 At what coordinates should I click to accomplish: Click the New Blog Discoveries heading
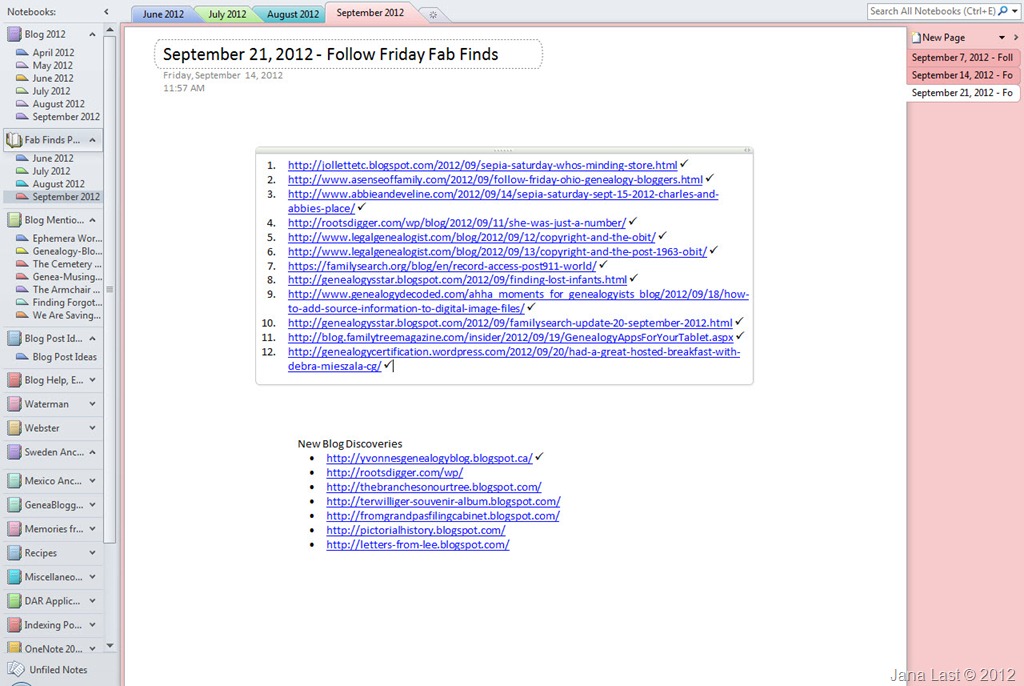[349, 444]
